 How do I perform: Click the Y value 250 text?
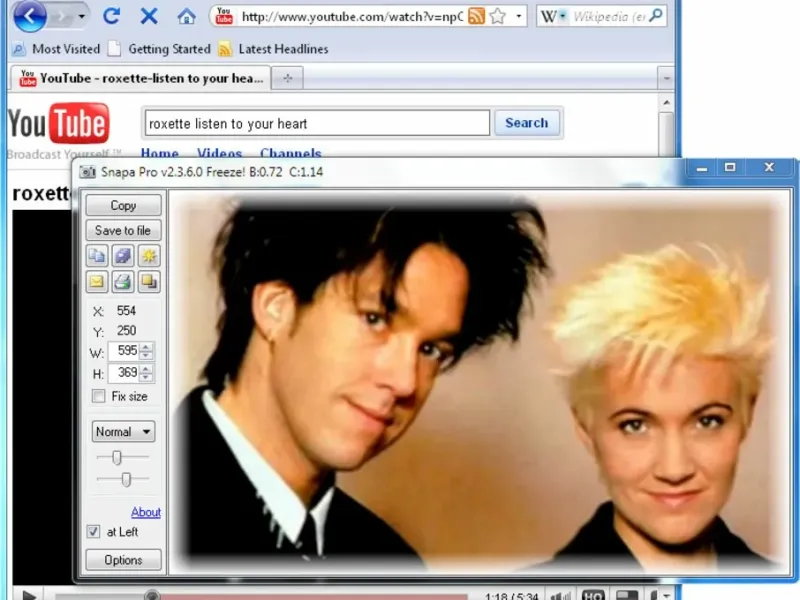(126, 331)
